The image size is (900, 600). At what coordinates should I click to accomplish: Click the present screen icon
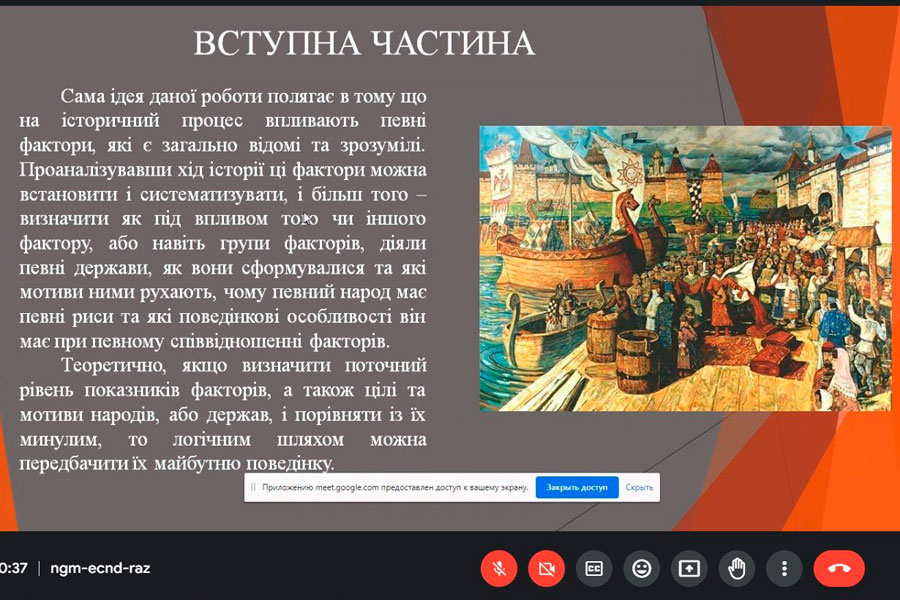689,568
